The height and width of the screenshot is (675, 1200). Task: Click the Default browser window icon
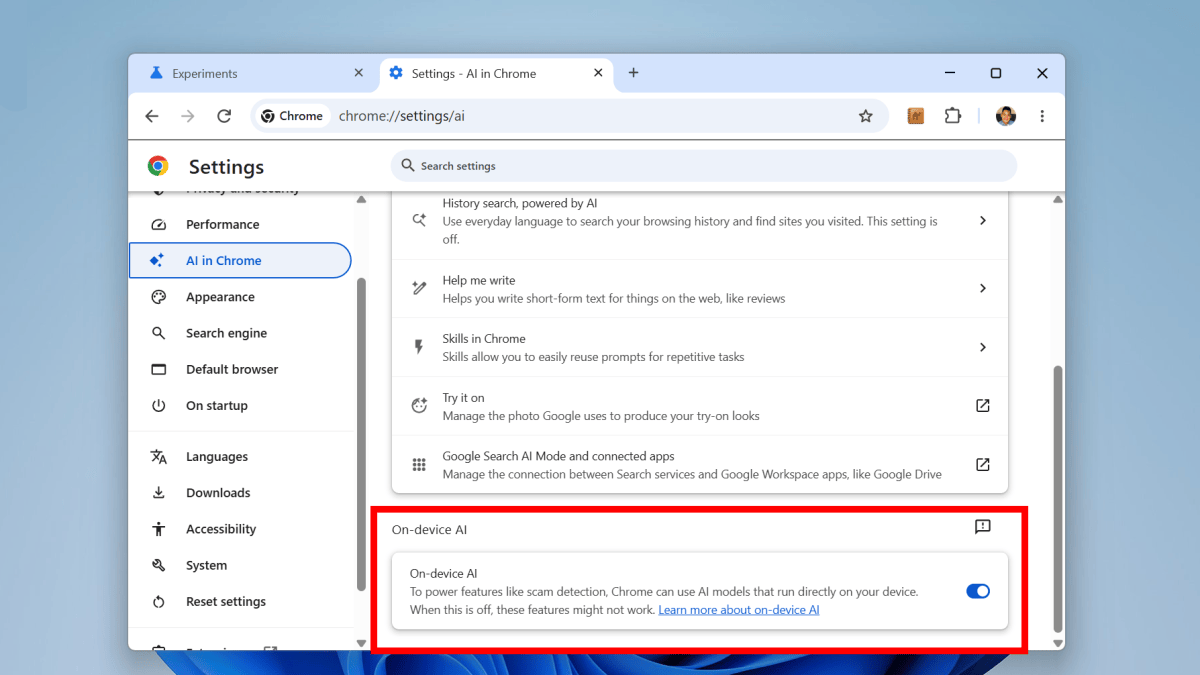point(158,369)
